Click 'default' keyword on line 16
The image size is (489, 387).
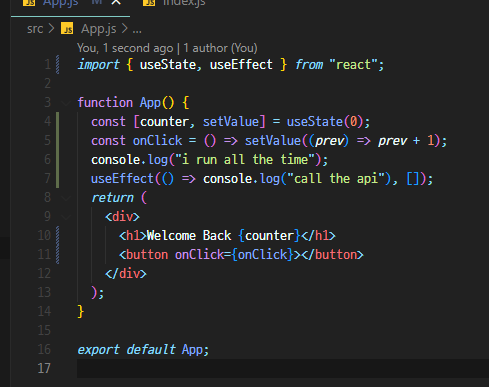click(151, 350)
